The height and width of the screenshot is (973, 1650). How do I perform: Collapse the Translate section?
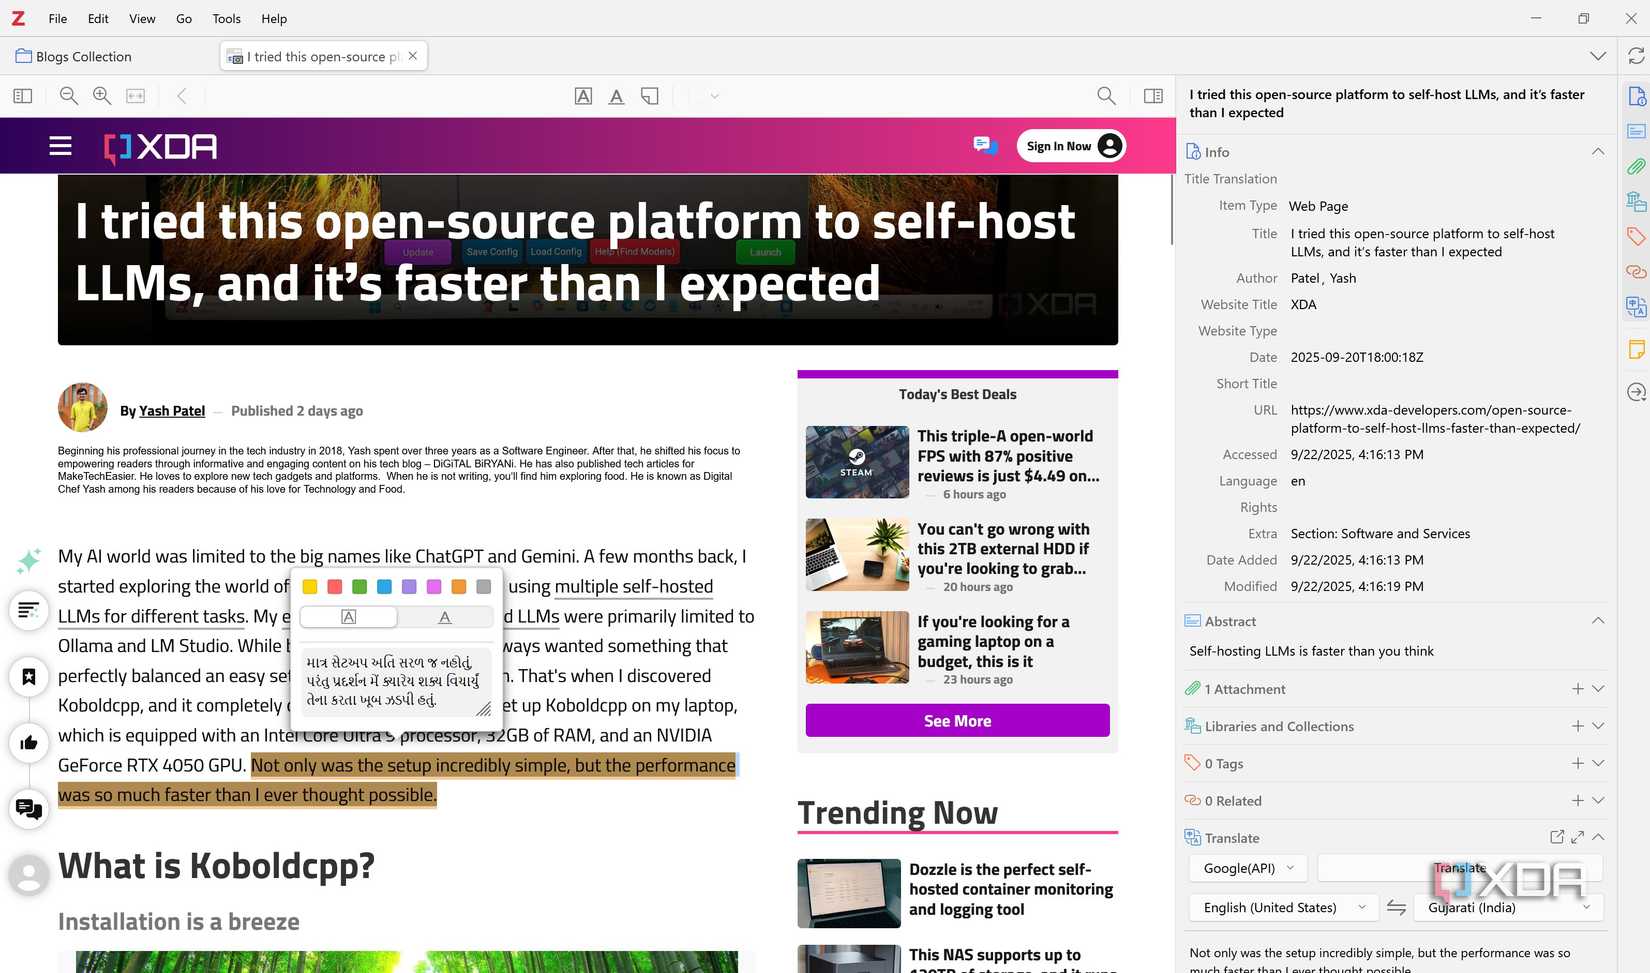(1598, 837)
